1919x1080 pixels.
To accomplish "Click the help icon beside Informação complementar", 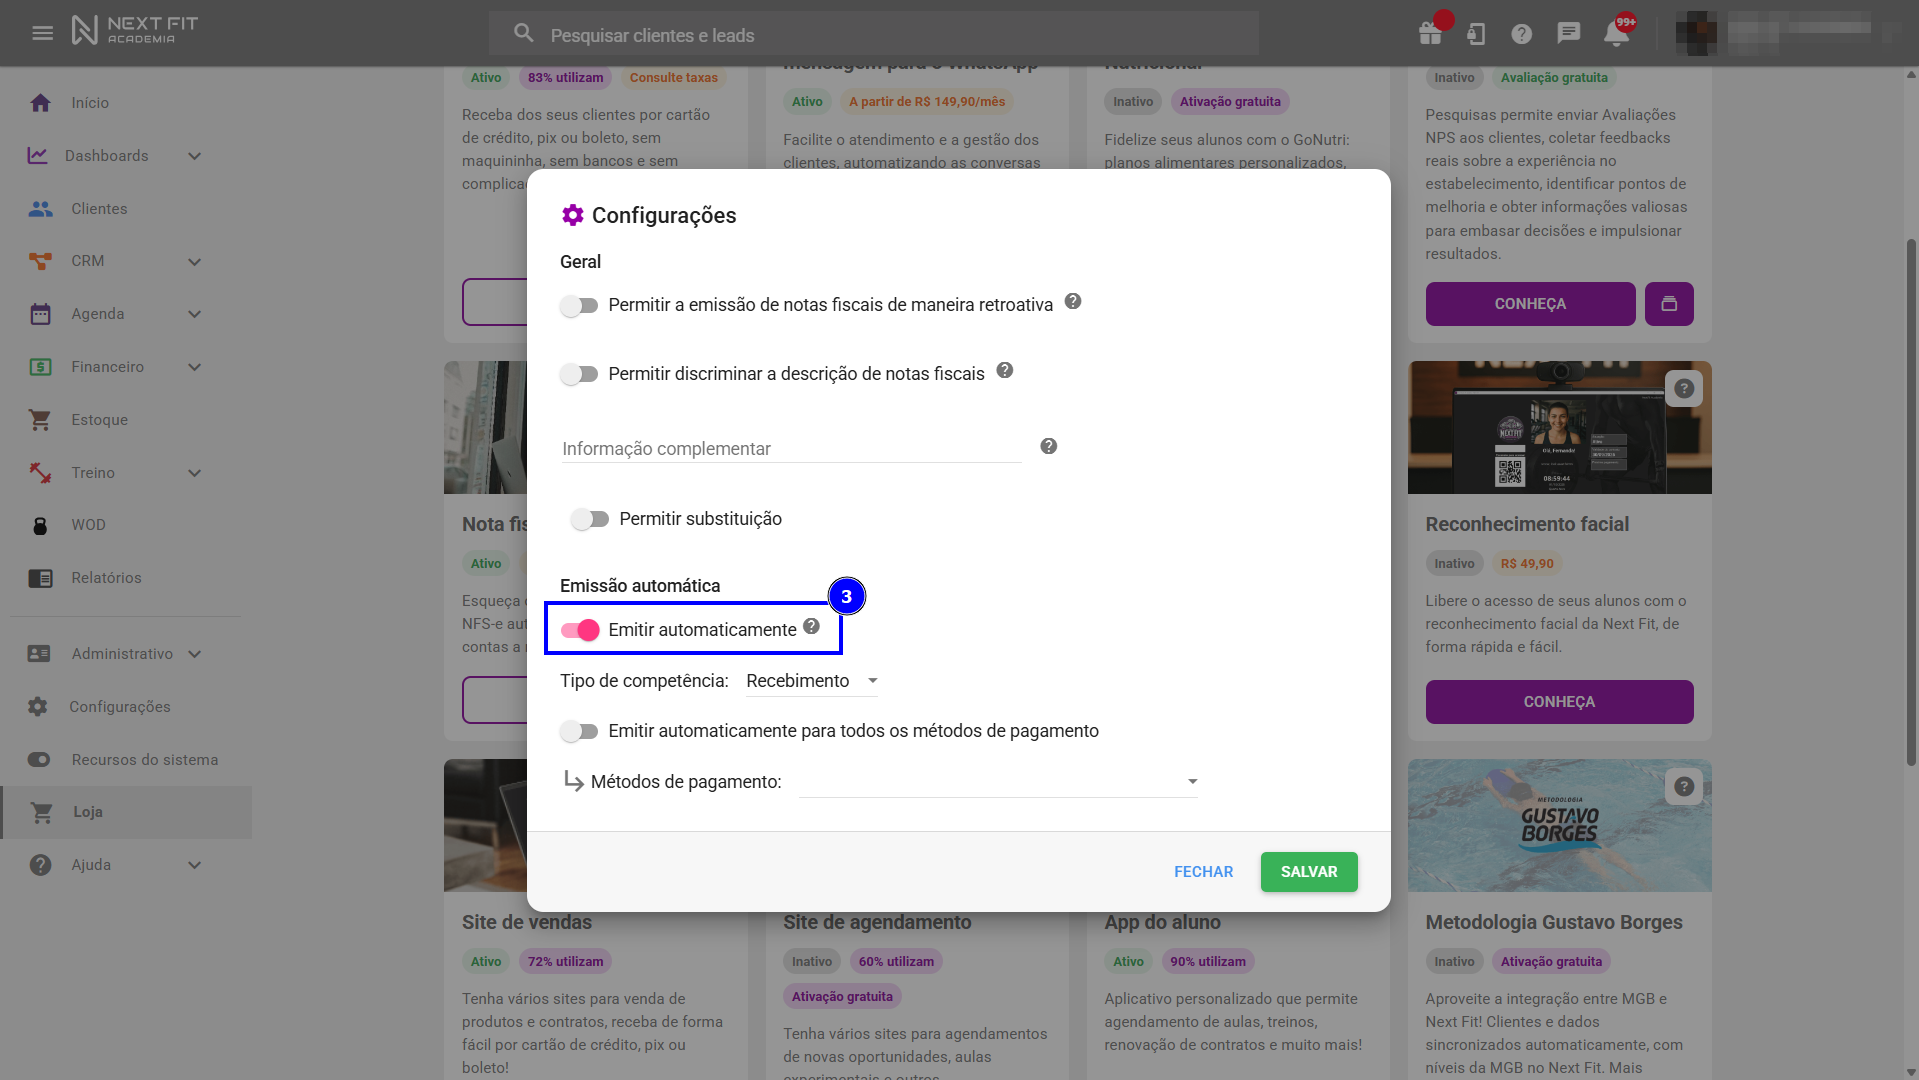I will 1048,446.
